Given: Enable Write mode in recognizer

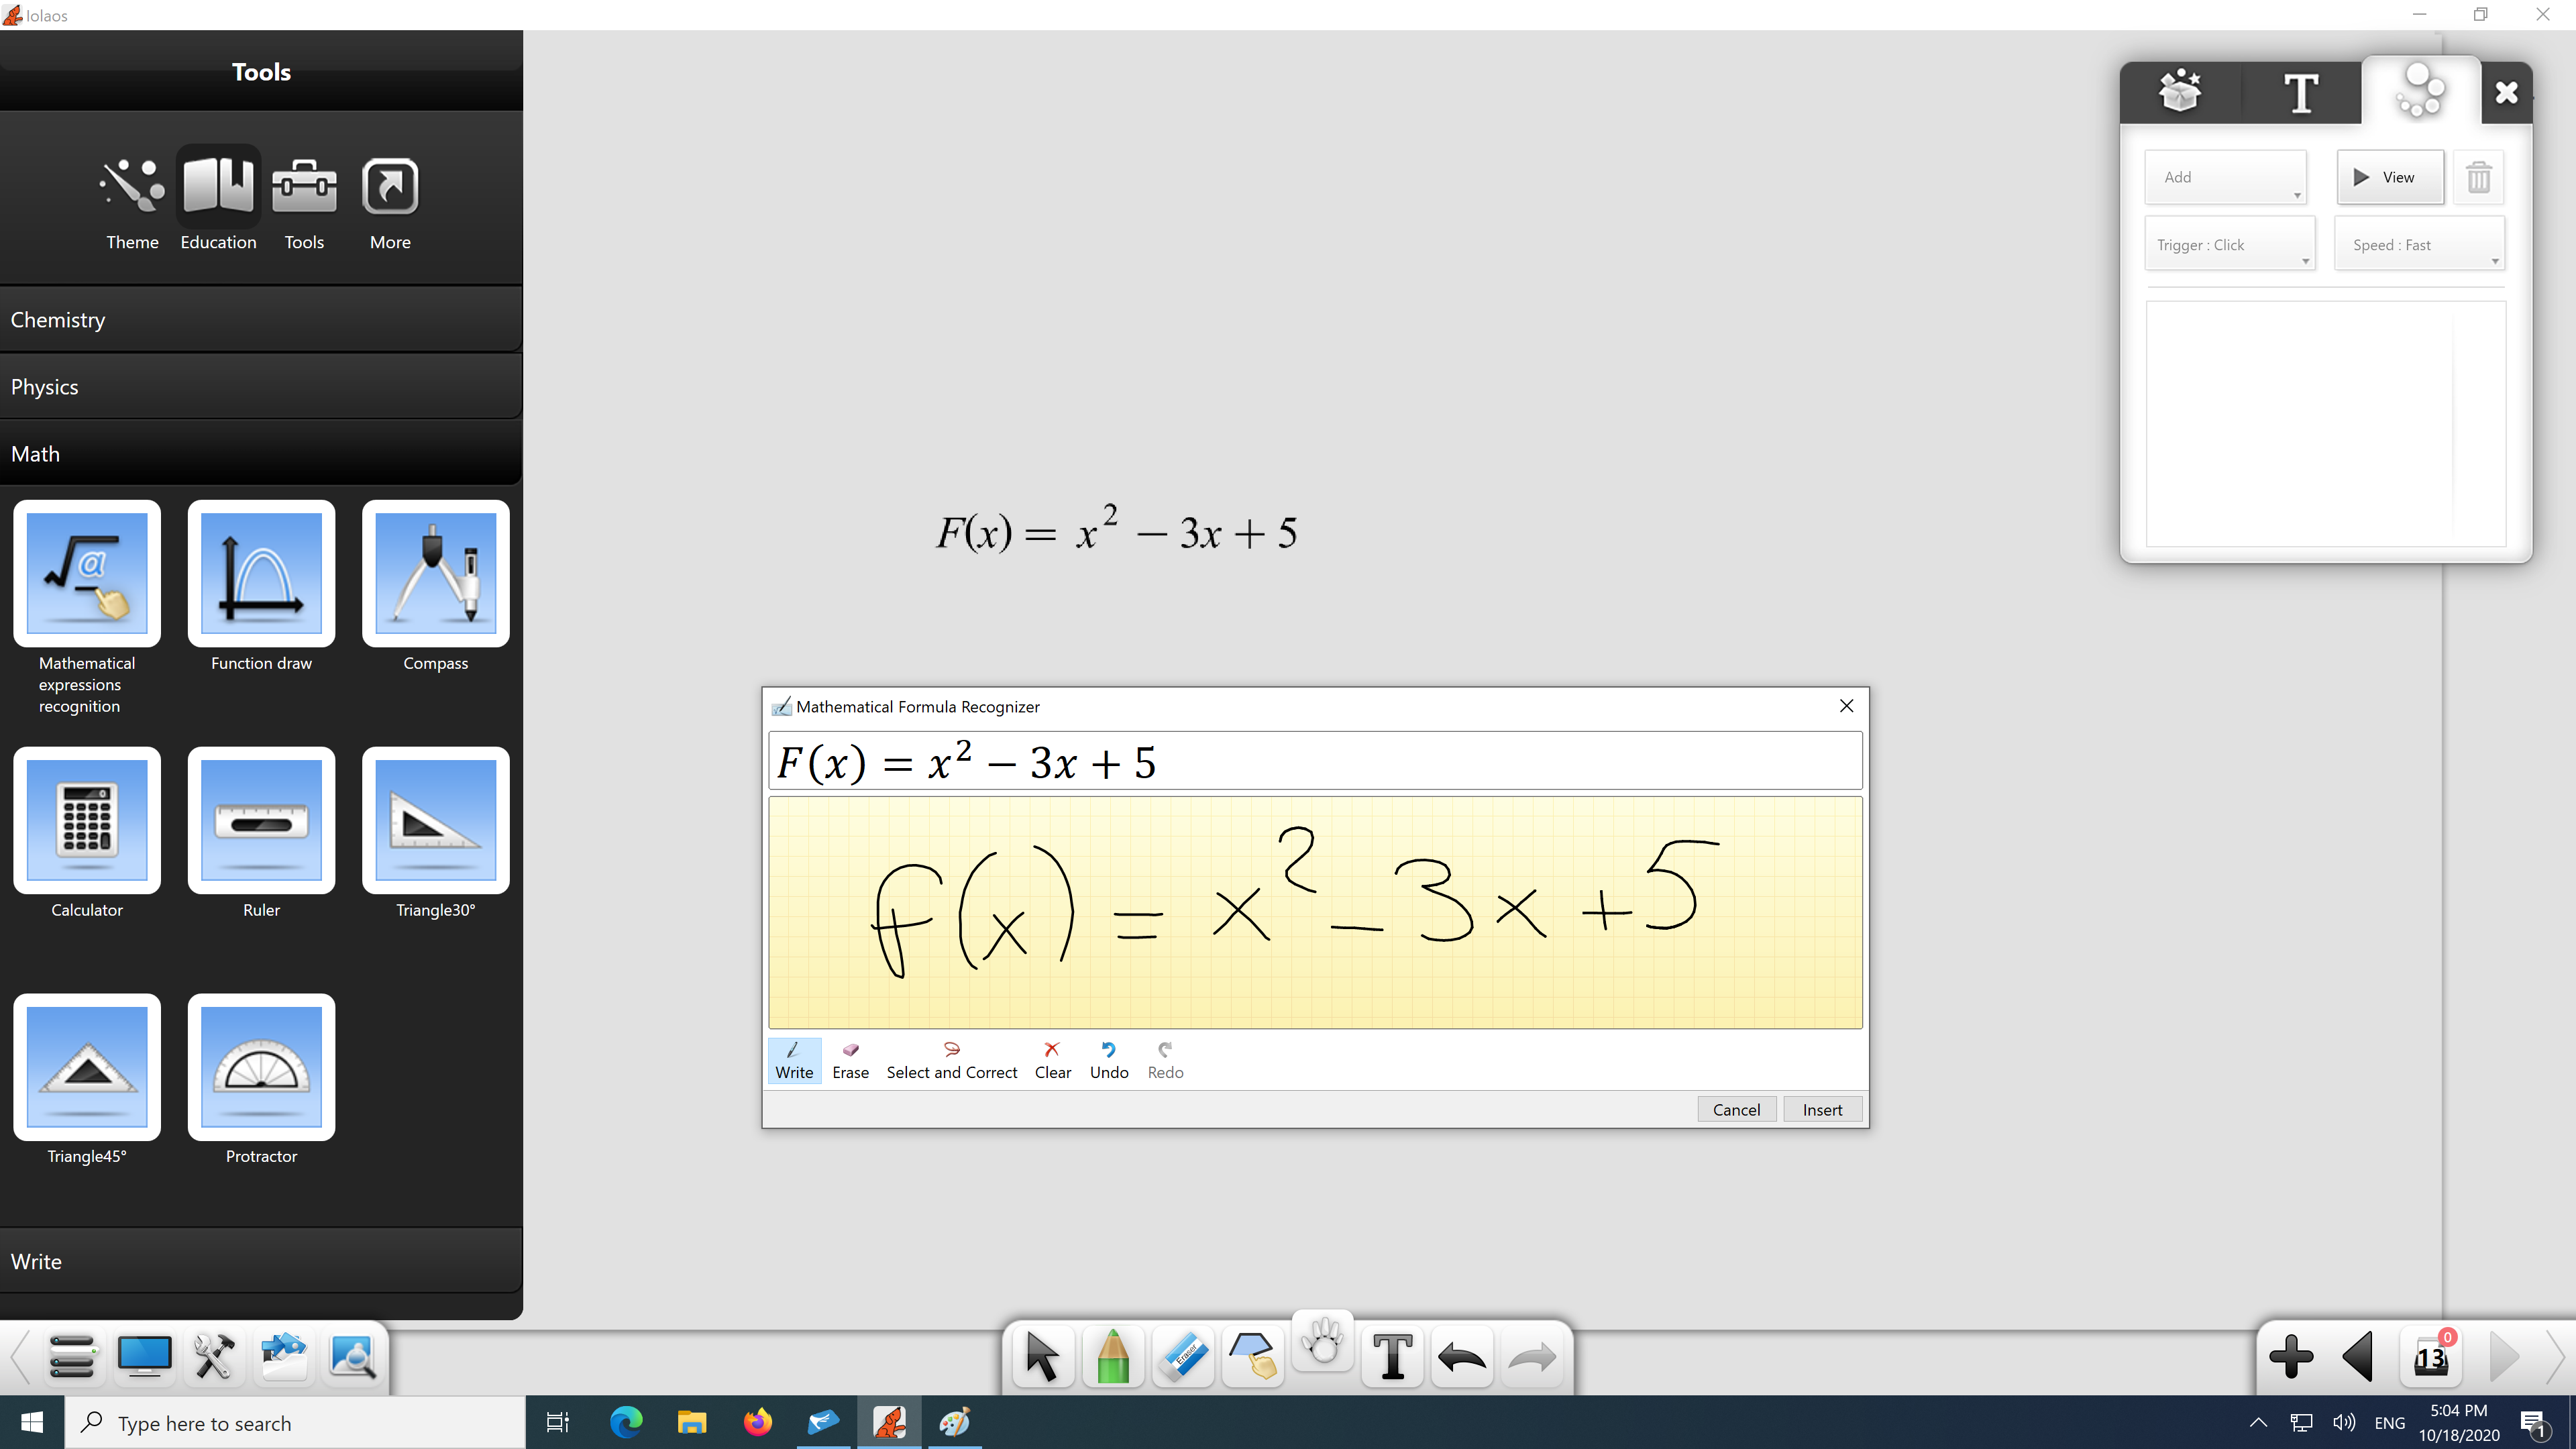Looking at the screenshot, I should point(794,1060).
